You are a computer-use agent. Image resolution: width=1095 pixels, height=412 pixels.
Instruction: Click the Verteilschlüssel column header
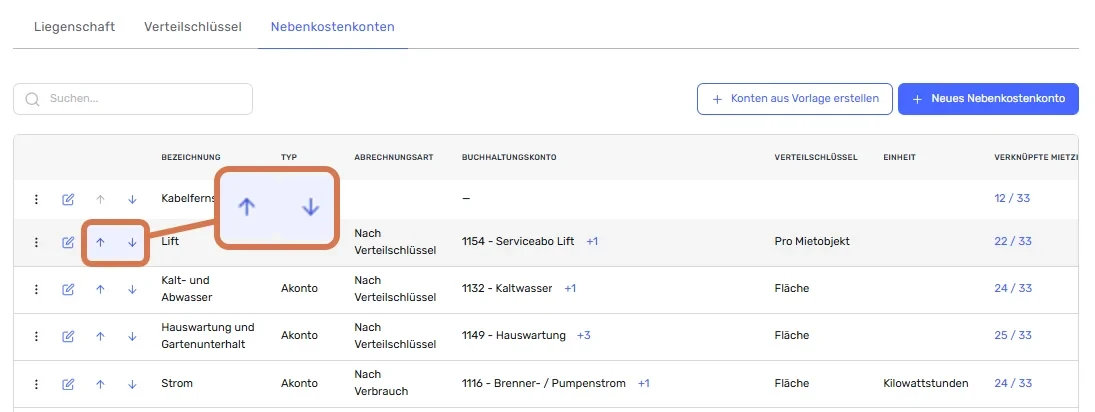click(816, 157)
